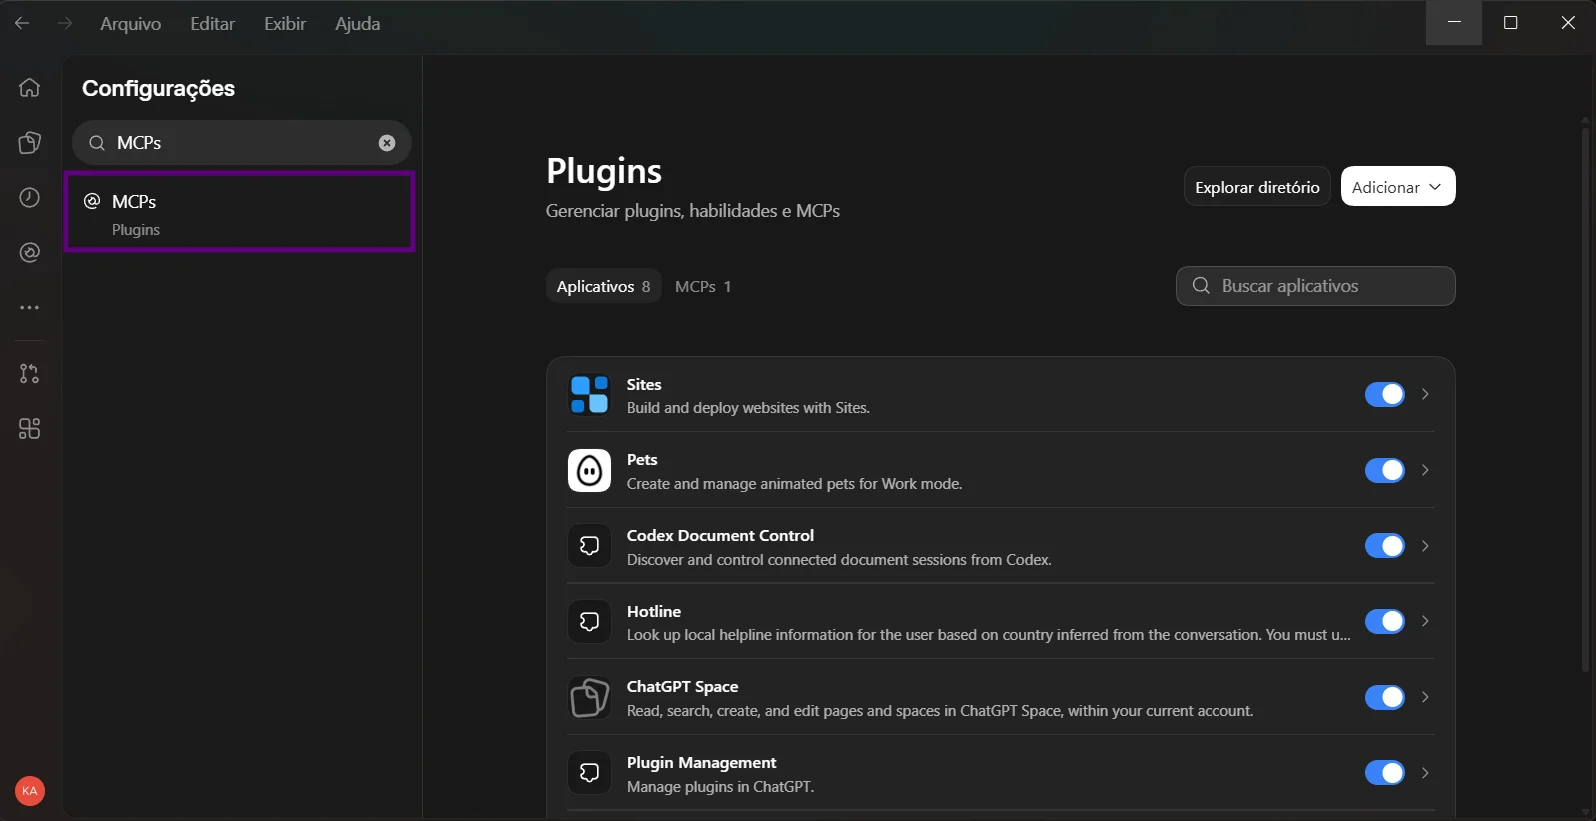Open ChatGPT Space details chevron

1425,697
